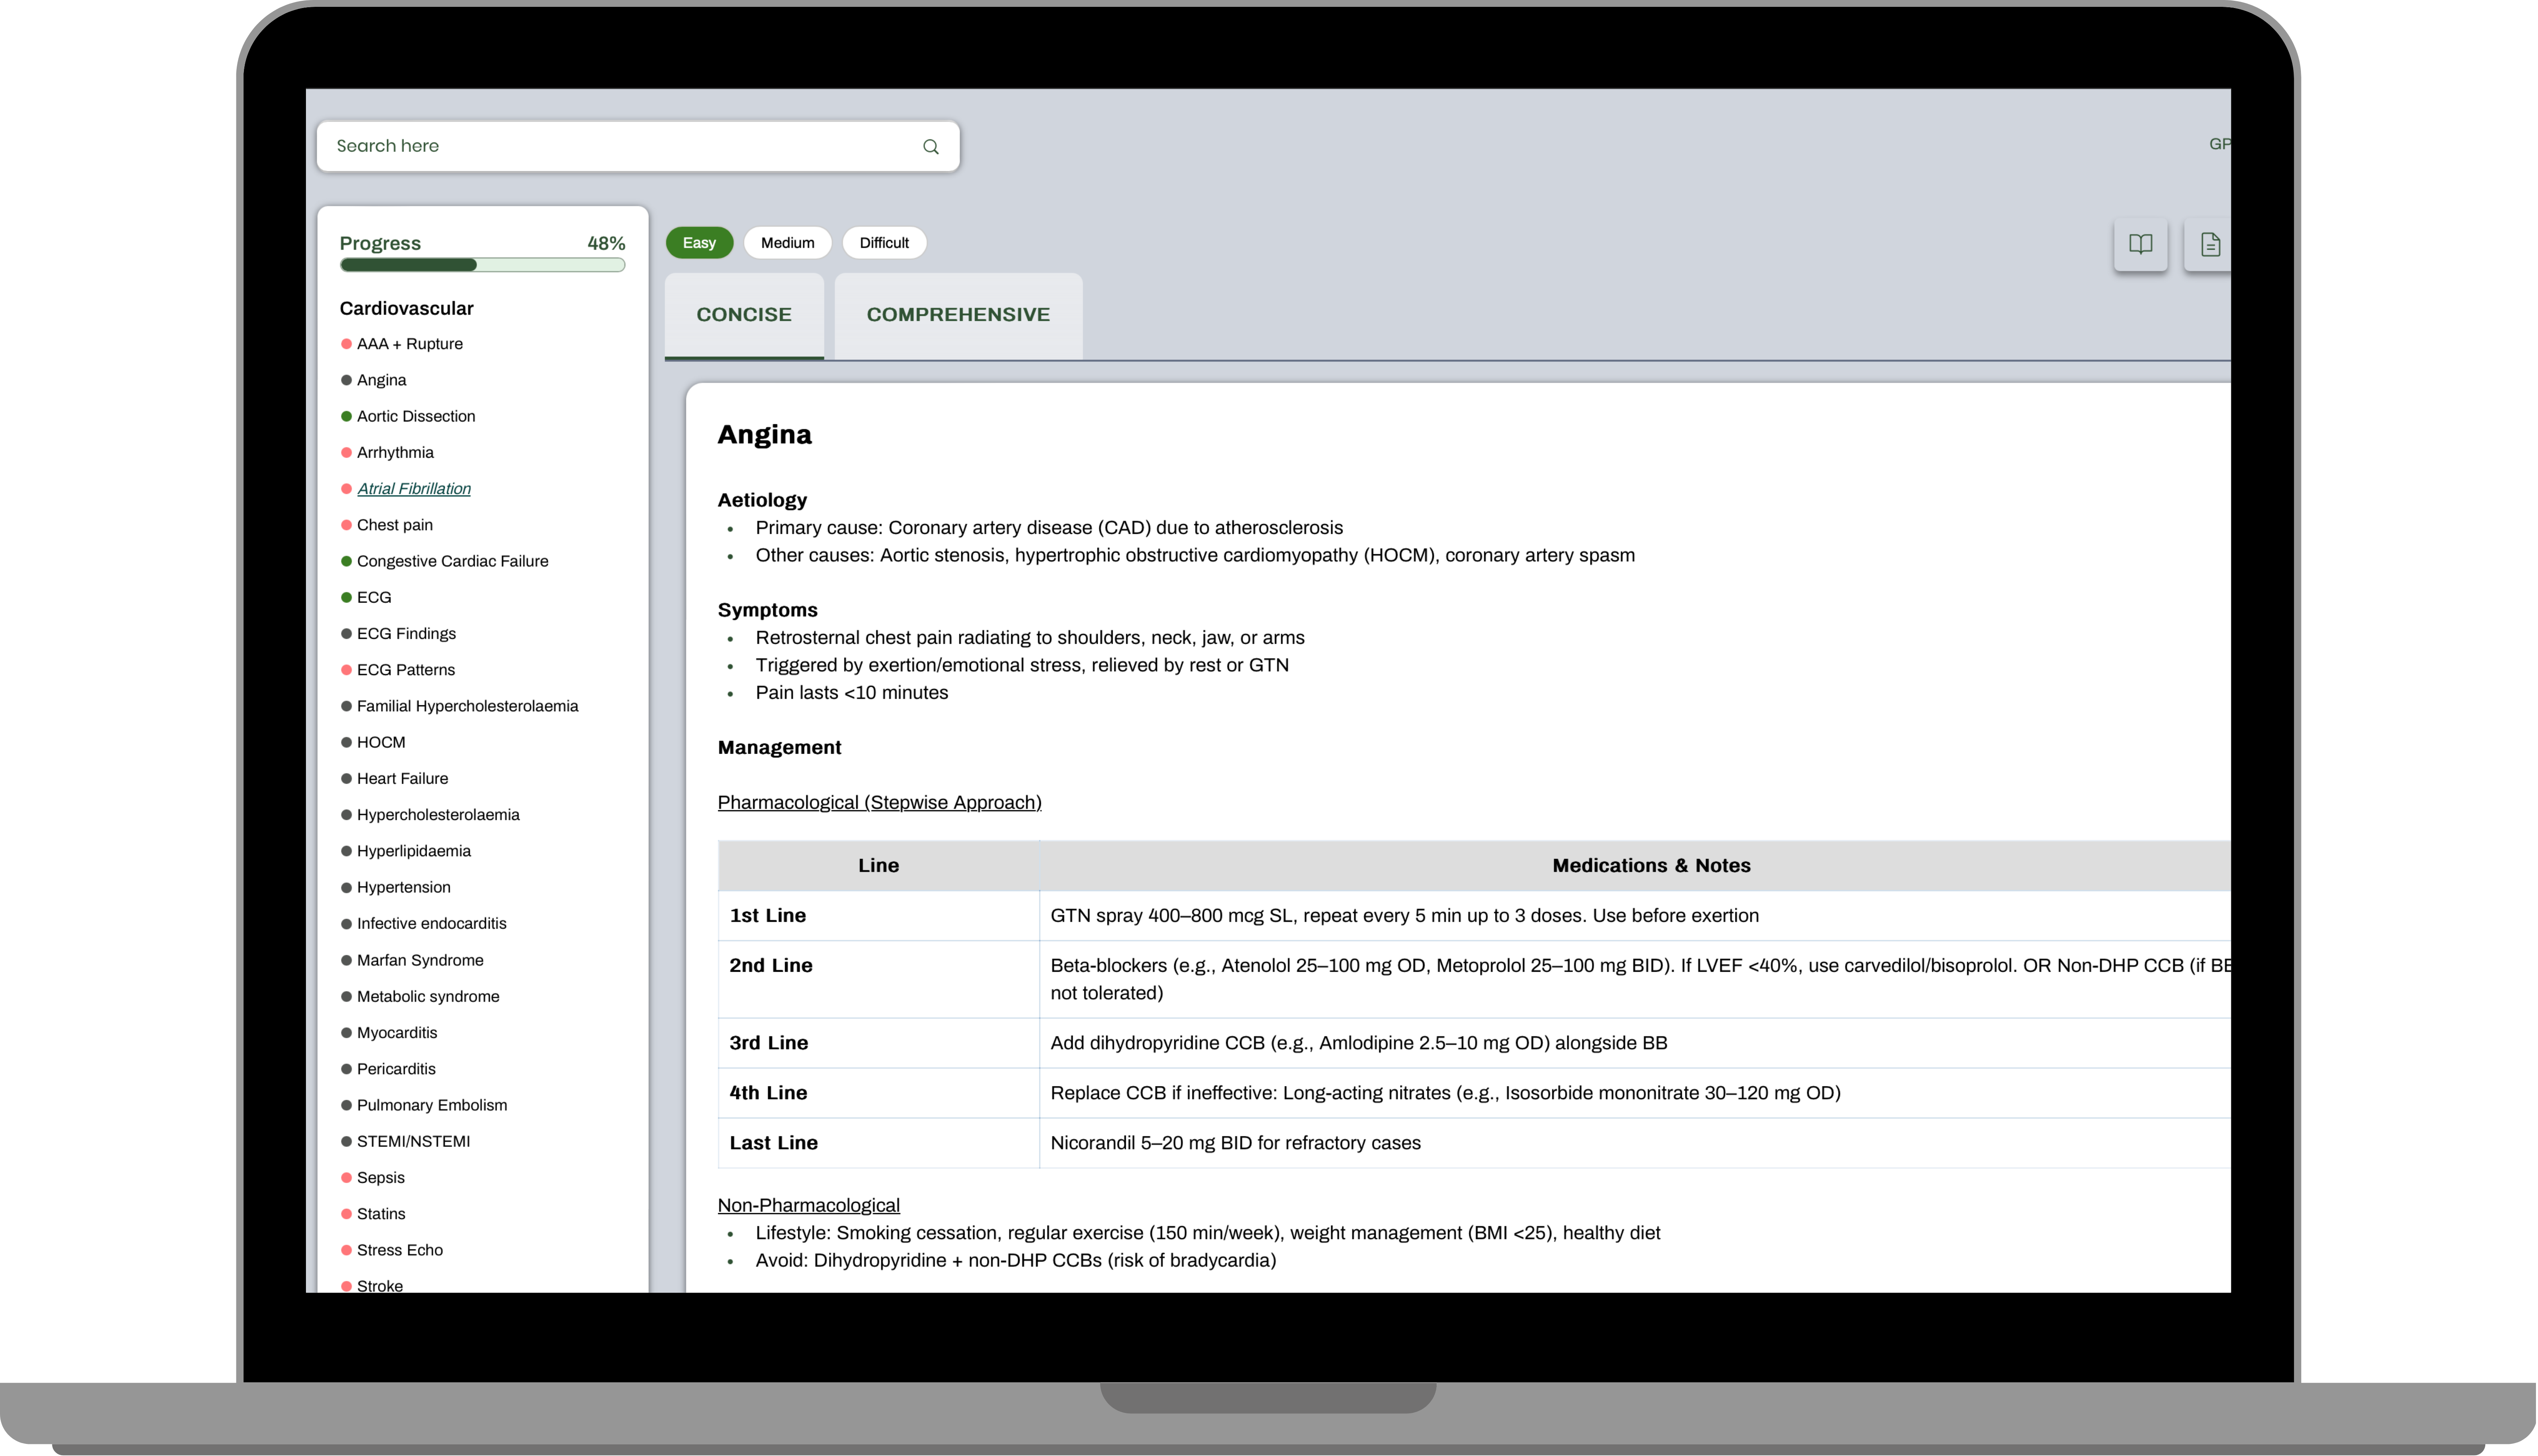Open the Aortic Dissection topic

[416, 416]
